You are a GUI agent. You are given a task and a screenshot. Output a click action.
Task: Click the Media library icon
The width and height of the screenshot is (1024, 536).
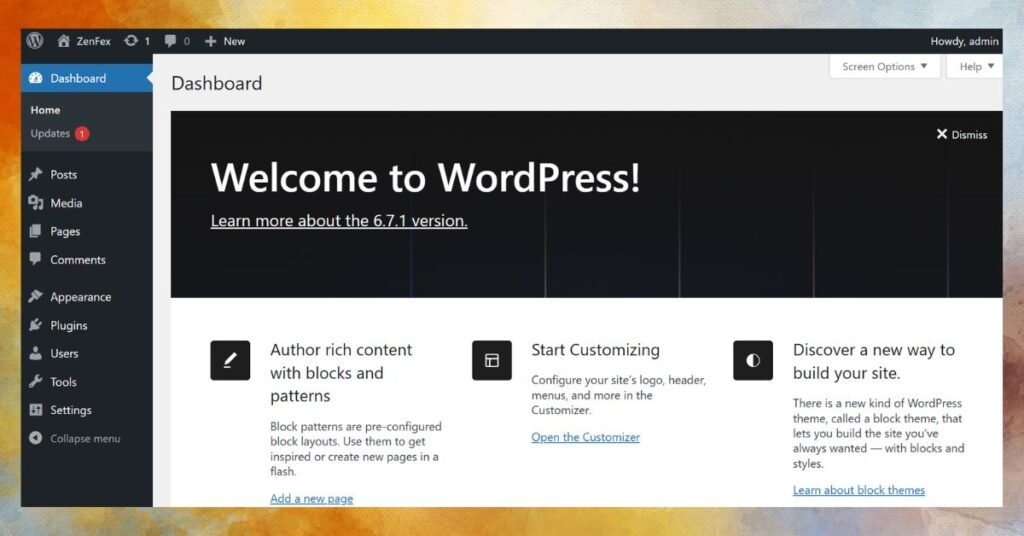(35, 203)
